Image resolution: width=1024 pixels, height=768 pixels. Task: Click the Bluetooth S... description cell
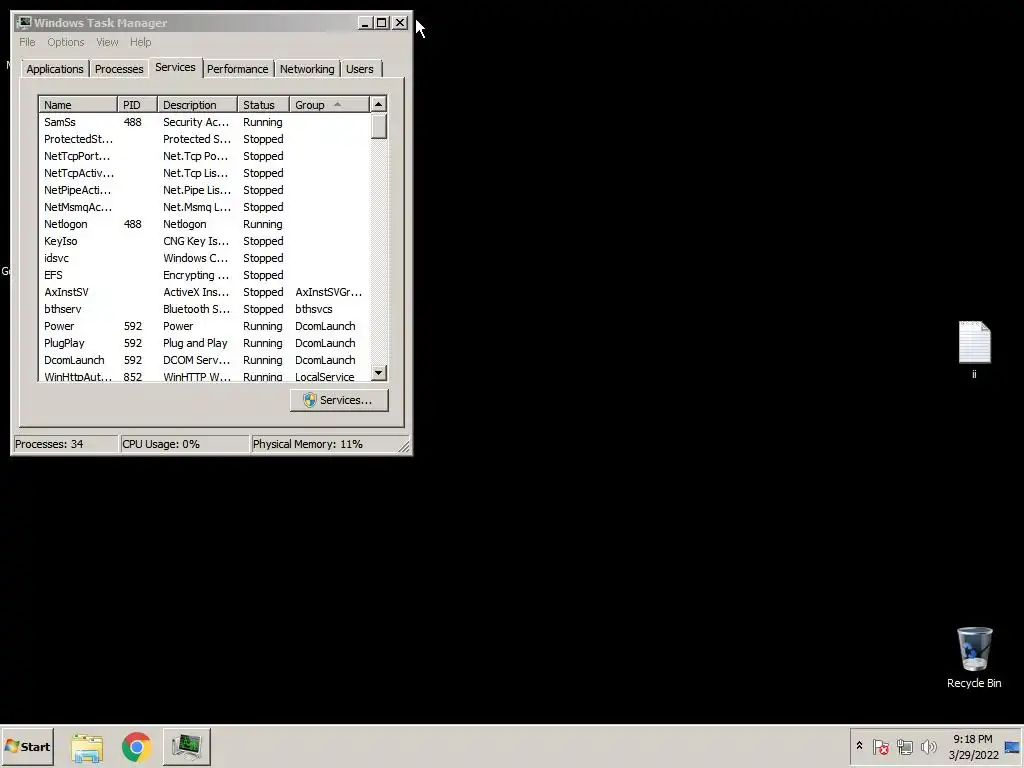pyautogui.click(x=197, y=309)
